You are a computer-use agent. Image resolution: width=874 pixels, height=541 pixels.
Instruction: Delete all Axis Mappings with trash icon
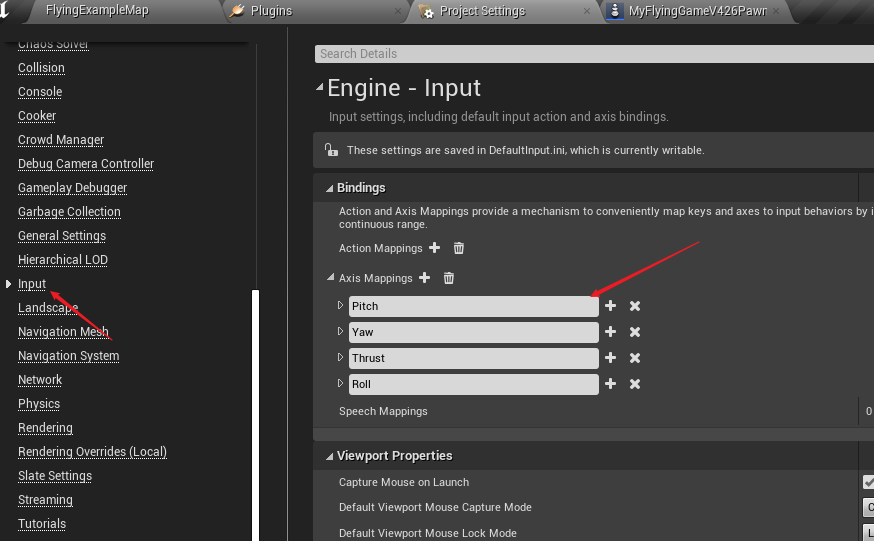coord(449,277)
